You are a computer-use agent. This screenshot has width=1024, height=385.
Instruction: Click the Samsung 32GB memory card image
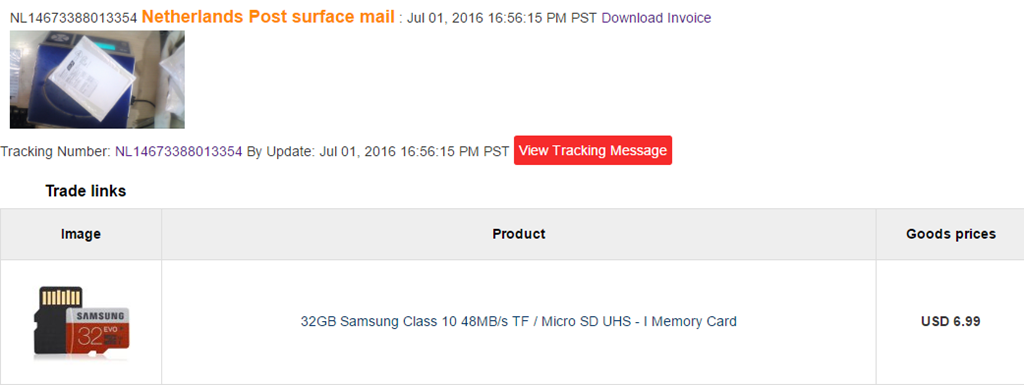(x=81, y=322)
